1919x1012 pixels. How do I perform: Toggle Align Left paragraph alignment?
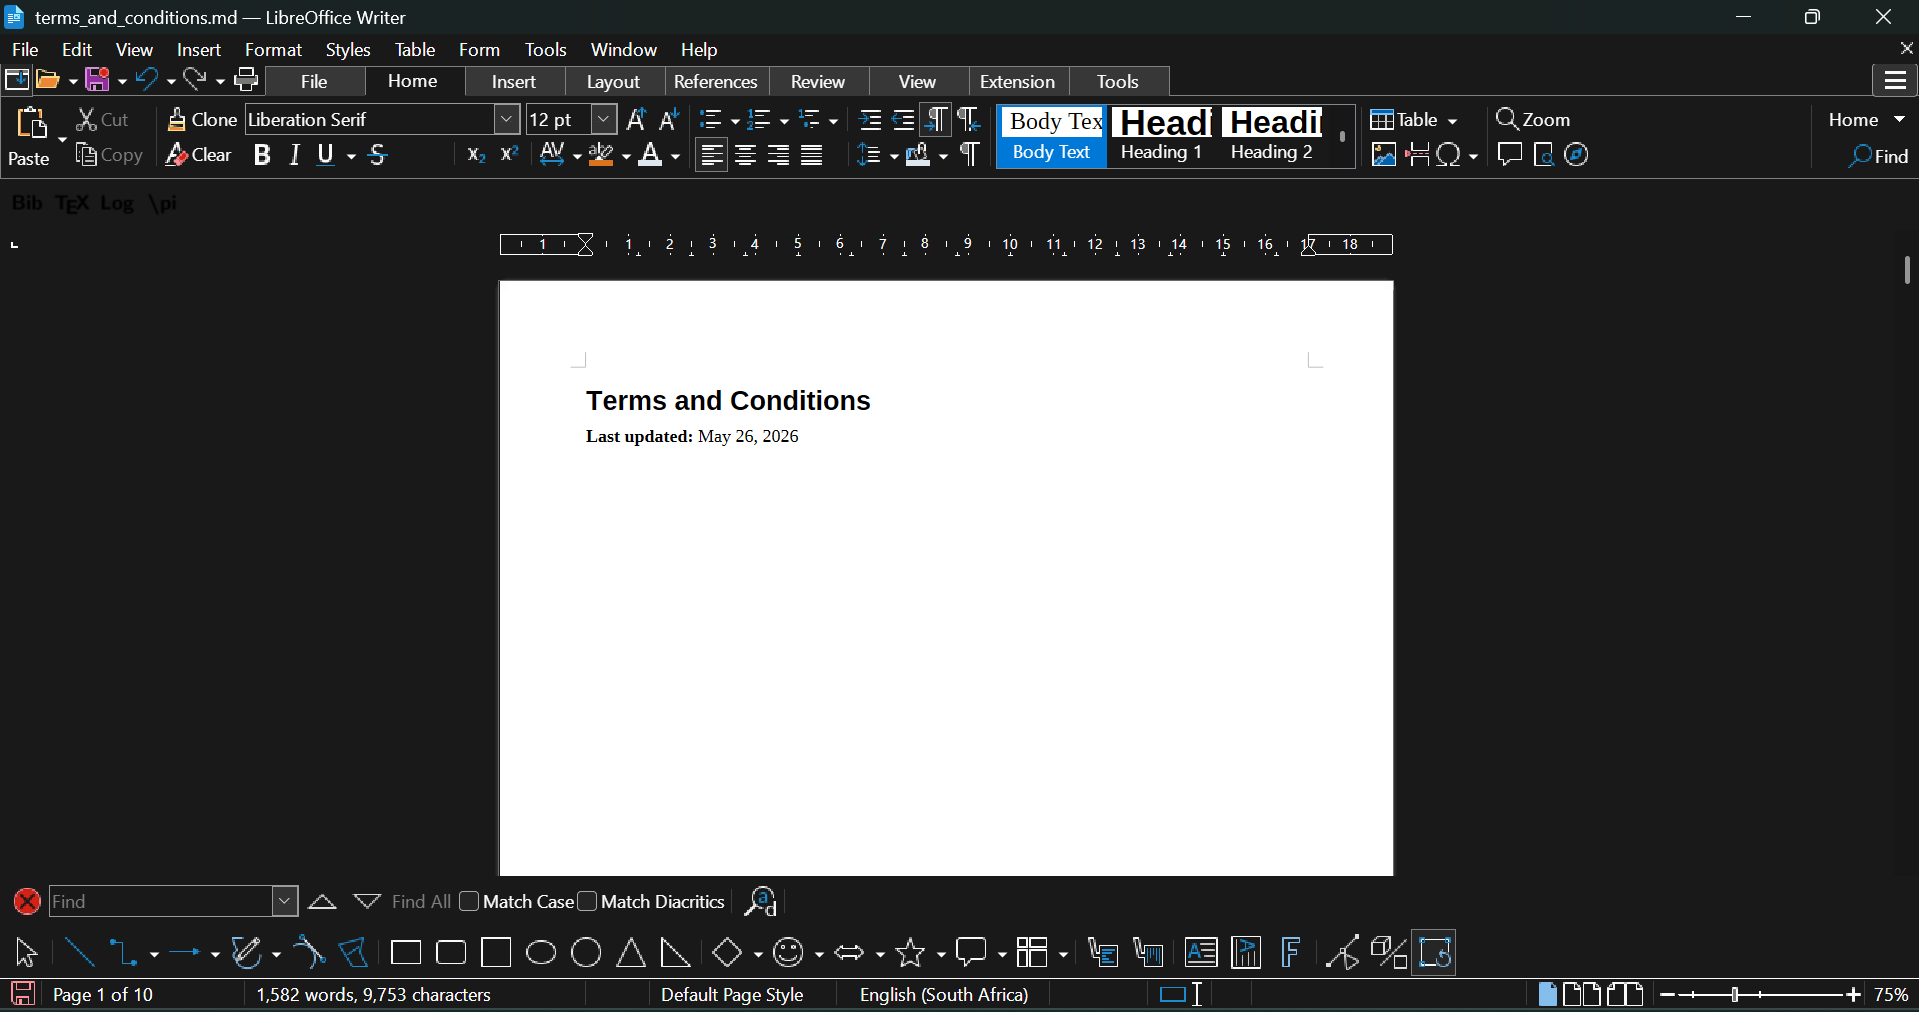[x=712, y=155]
